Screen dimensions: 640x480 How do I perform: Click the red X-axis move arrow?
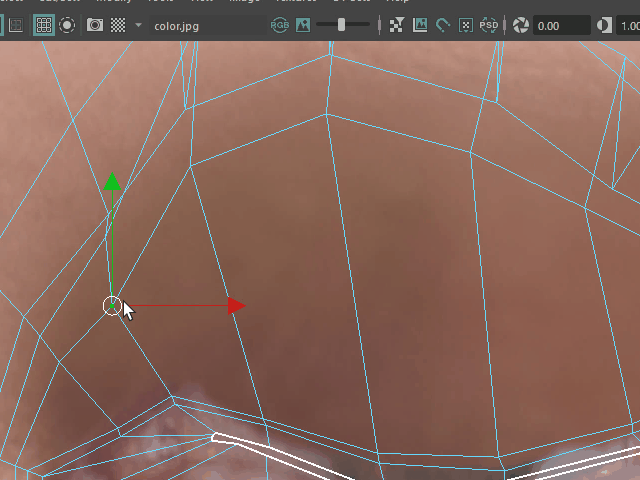click(x=236, y=306)
